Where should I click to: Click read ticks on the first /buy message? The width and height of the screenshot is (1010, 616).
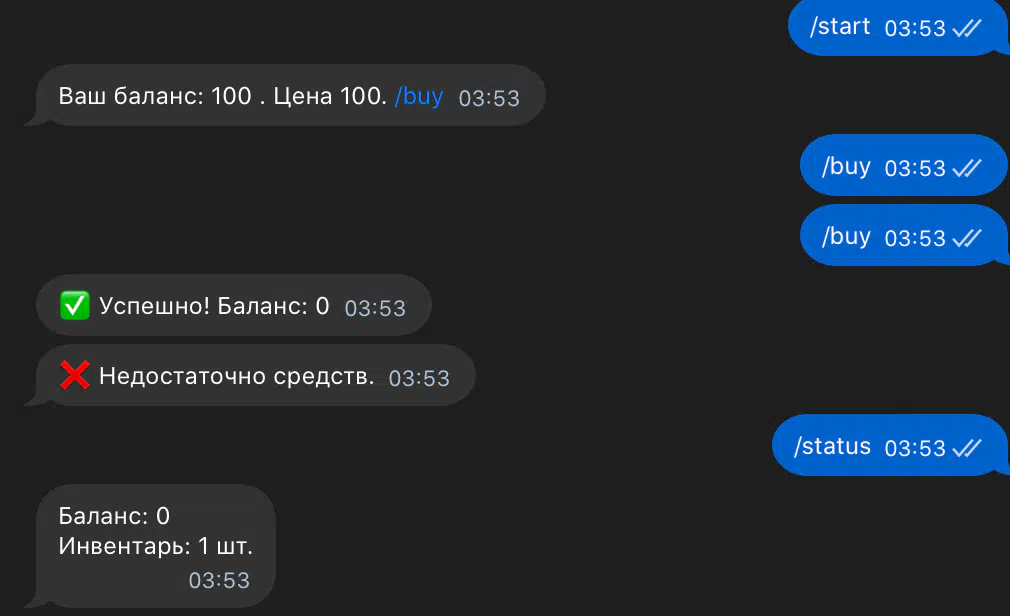pos(967,168)
